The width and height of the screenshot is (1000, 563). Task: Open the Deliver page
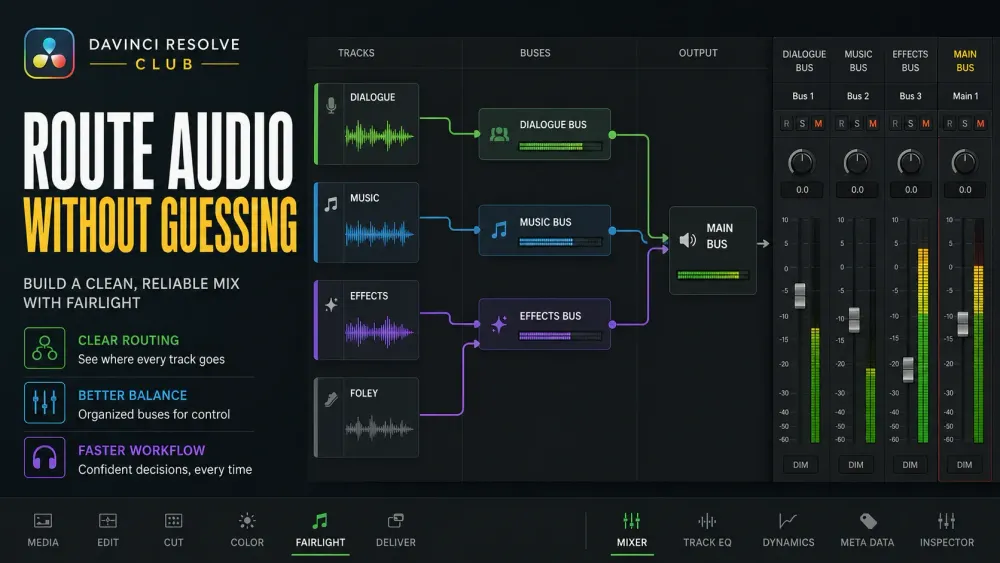[x=395, y=530]
